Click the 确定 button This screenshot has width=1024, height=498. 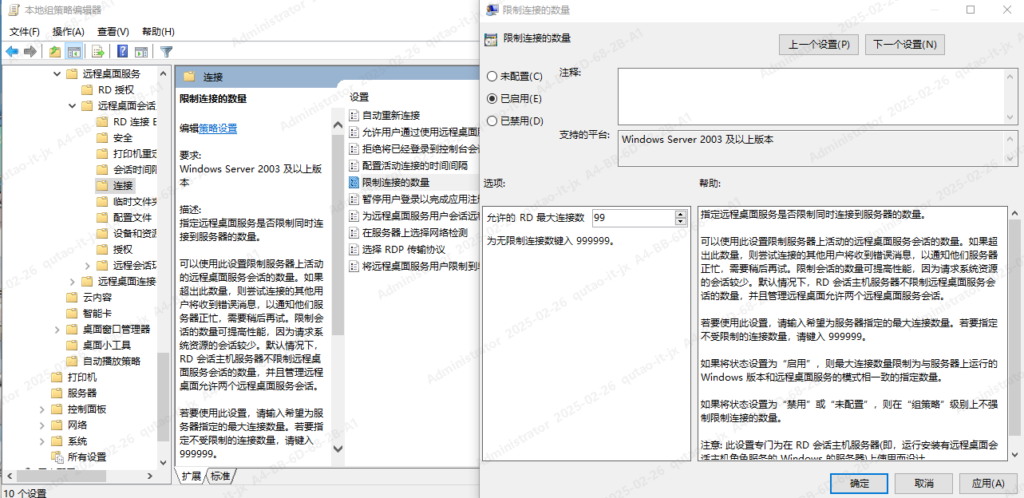pyautogui.click(x=859, y=483)
